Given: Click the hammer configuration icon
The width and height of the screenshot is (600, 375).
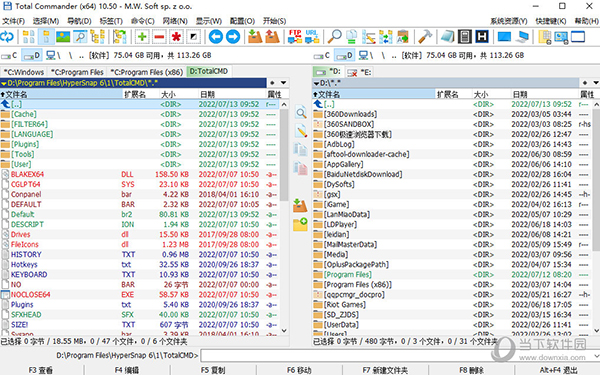Looking at the screenshot, I should (425, 37).
